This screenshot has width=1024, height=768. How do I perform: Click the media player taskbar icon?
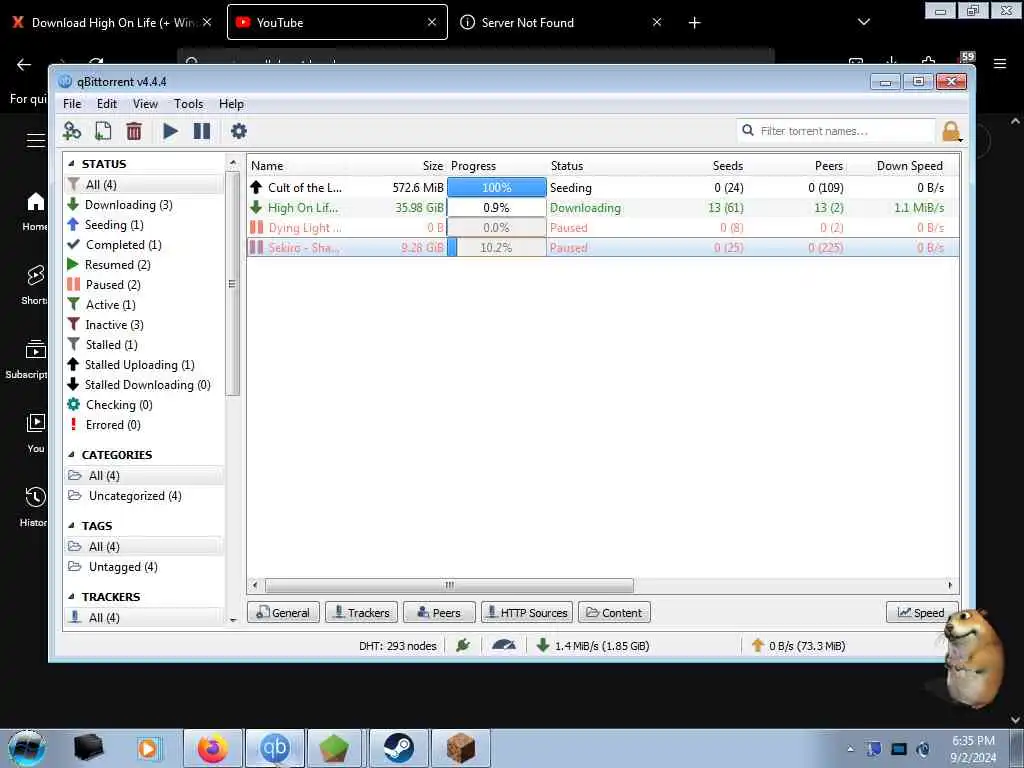click(149, 748)
